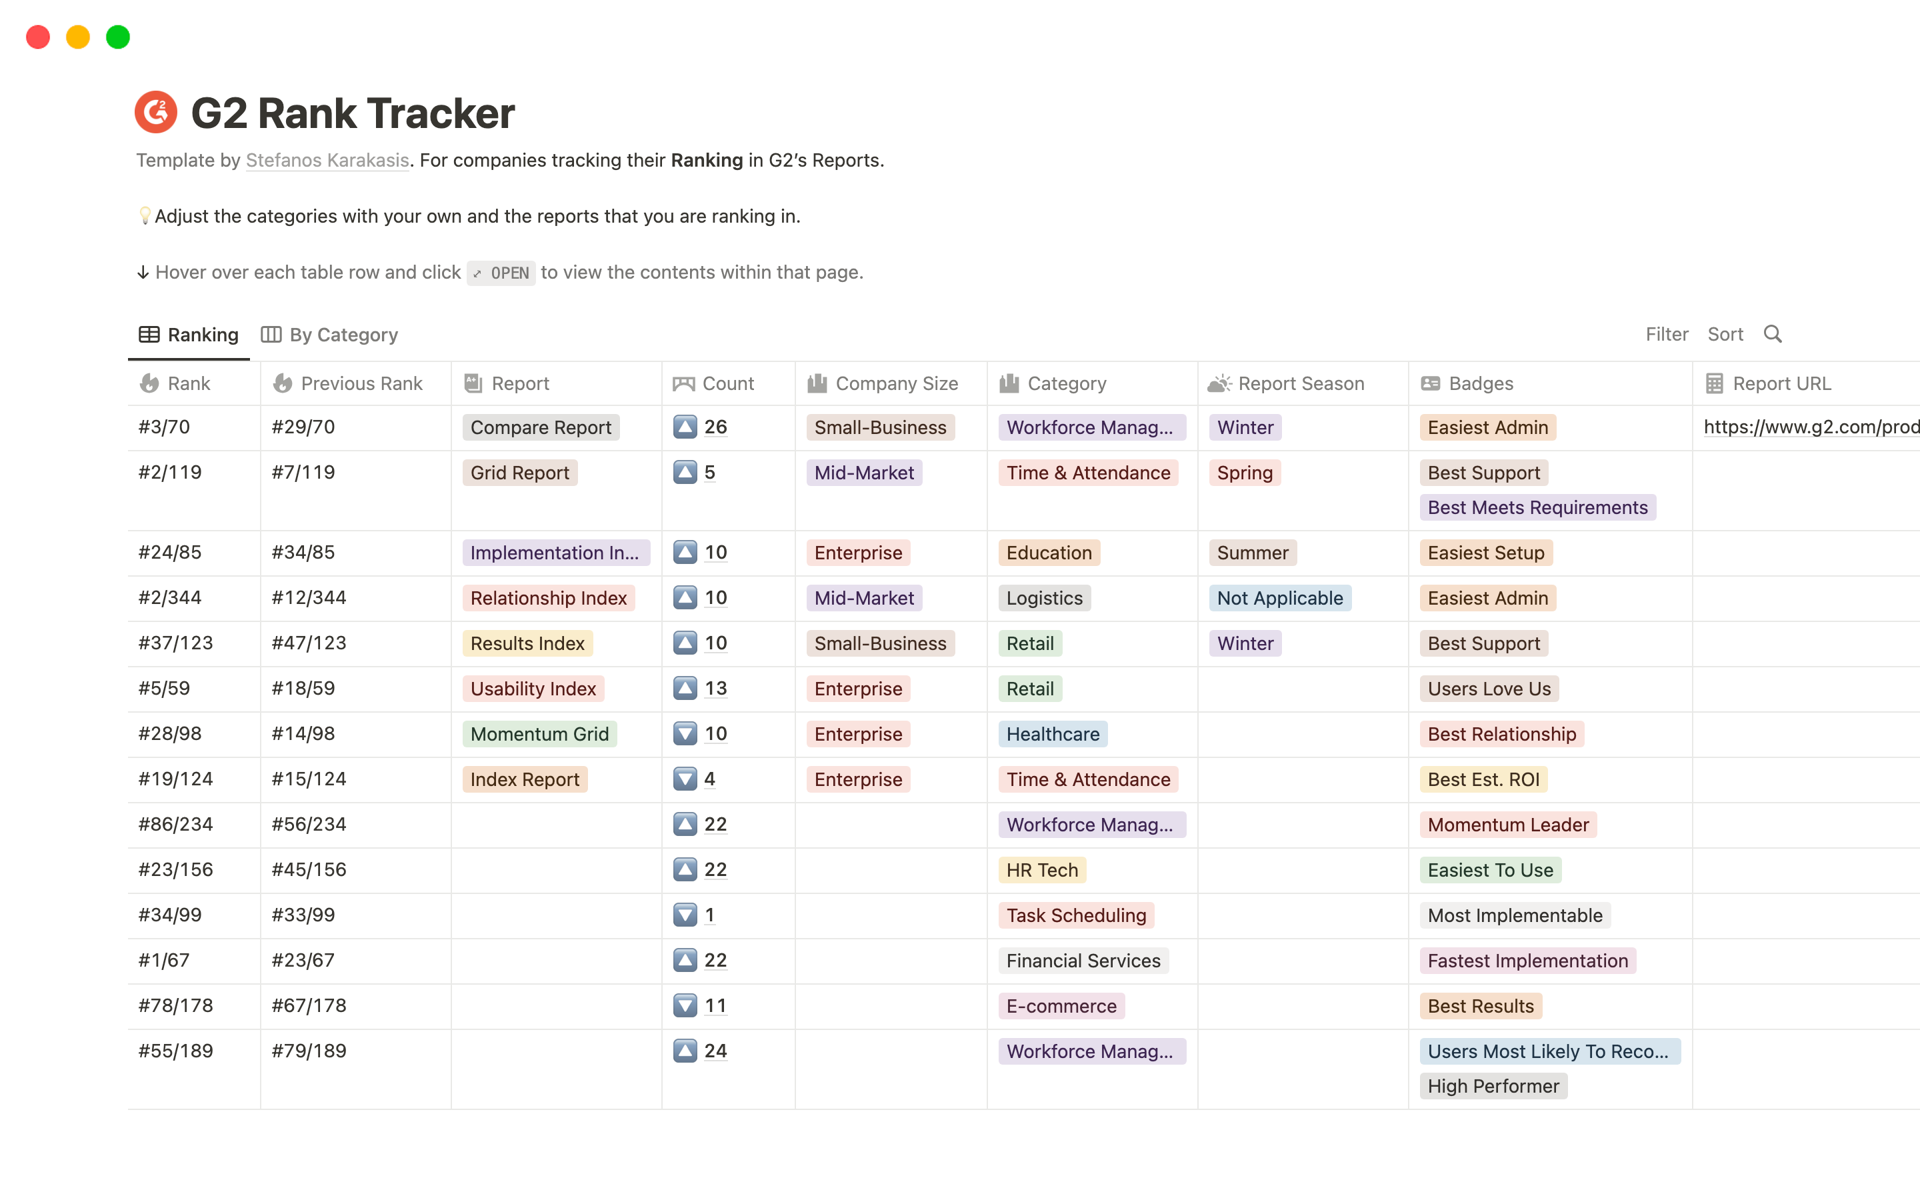1920x1200 pixels.
Task: Click the Report URL column header icon
Action: pyautogui.click(x=1712, y=383)
